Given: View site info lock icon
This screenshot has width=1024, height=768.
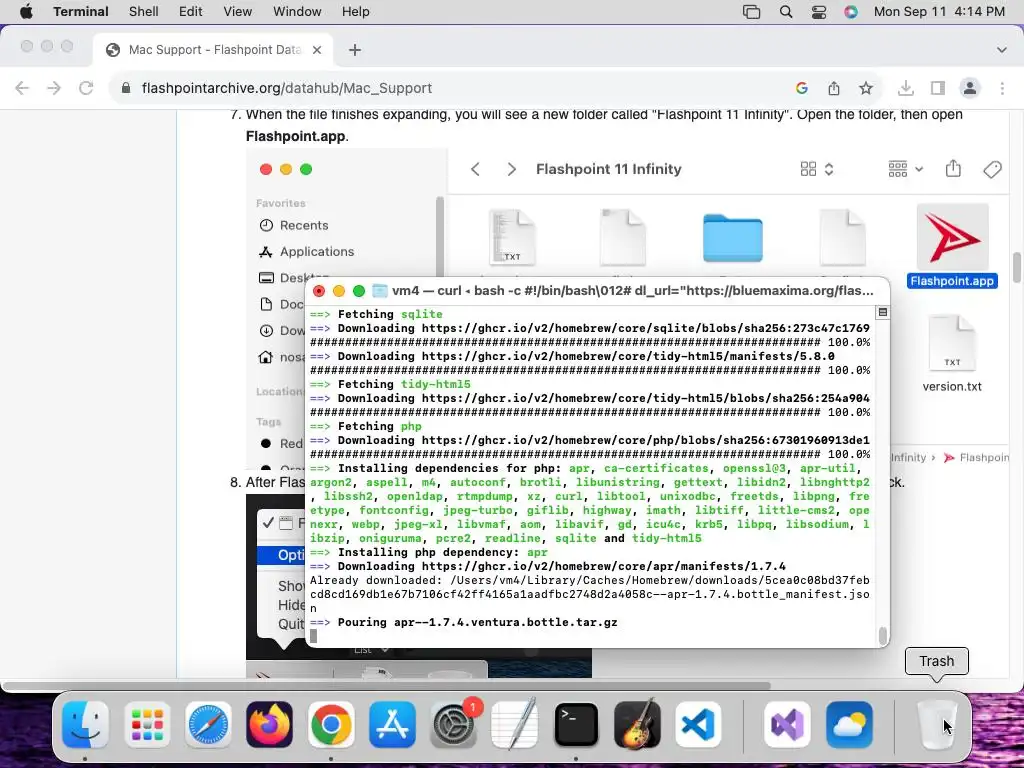Looking at the screenshot, I should 126,88.
